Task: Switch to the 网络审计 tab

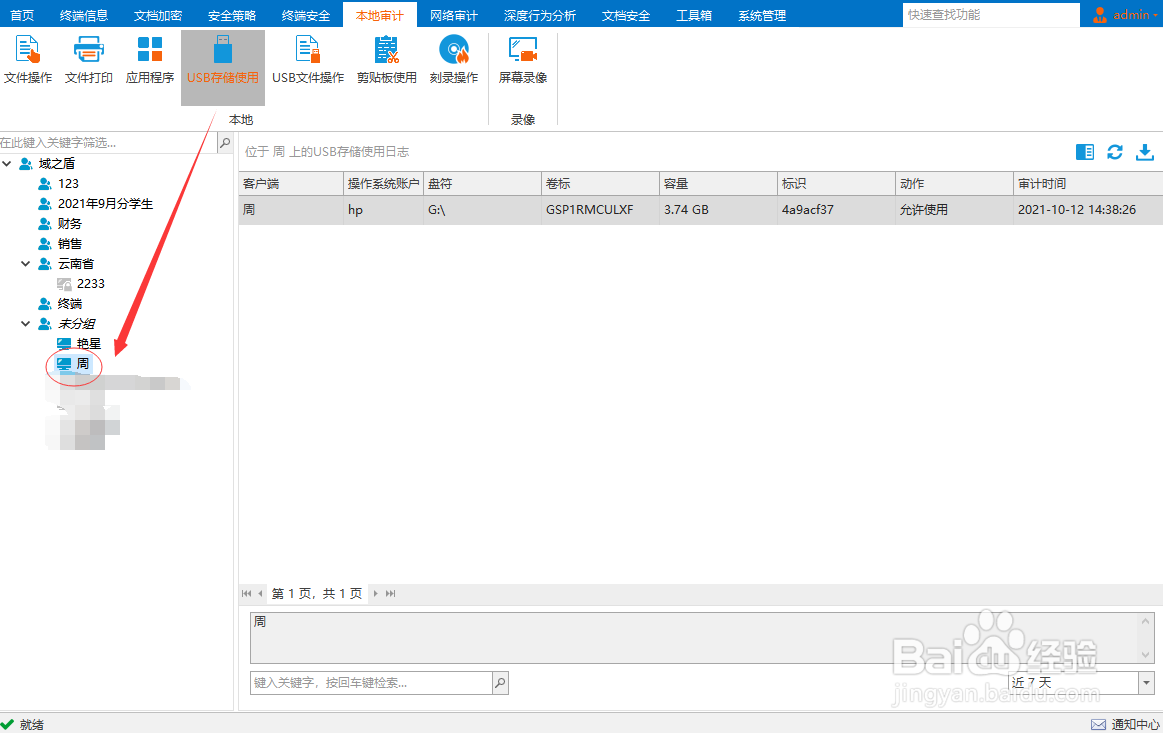Action: click(x=453, y=14)
